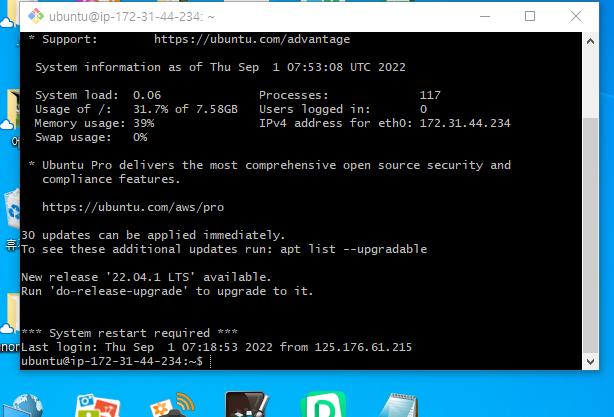Click the terminal scrollbar down arrow
The width and height of the screenshot is (614, 417).
[x=590, y=362]
